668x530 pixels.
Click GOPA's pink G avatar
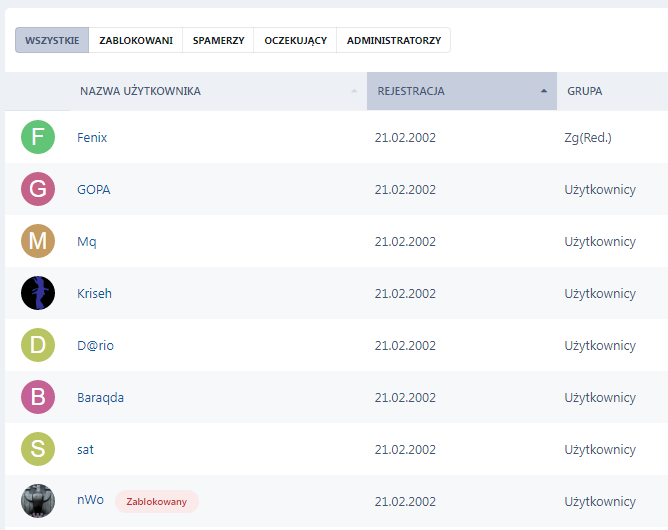pos(38,189)
